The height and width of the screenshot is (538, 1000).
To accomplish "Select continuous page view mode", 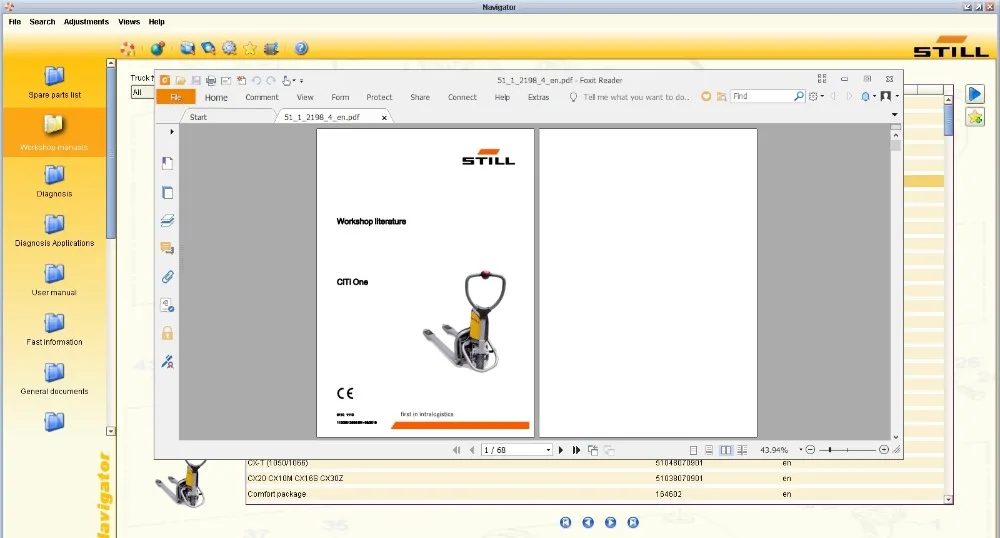I will tap(709, 450).
